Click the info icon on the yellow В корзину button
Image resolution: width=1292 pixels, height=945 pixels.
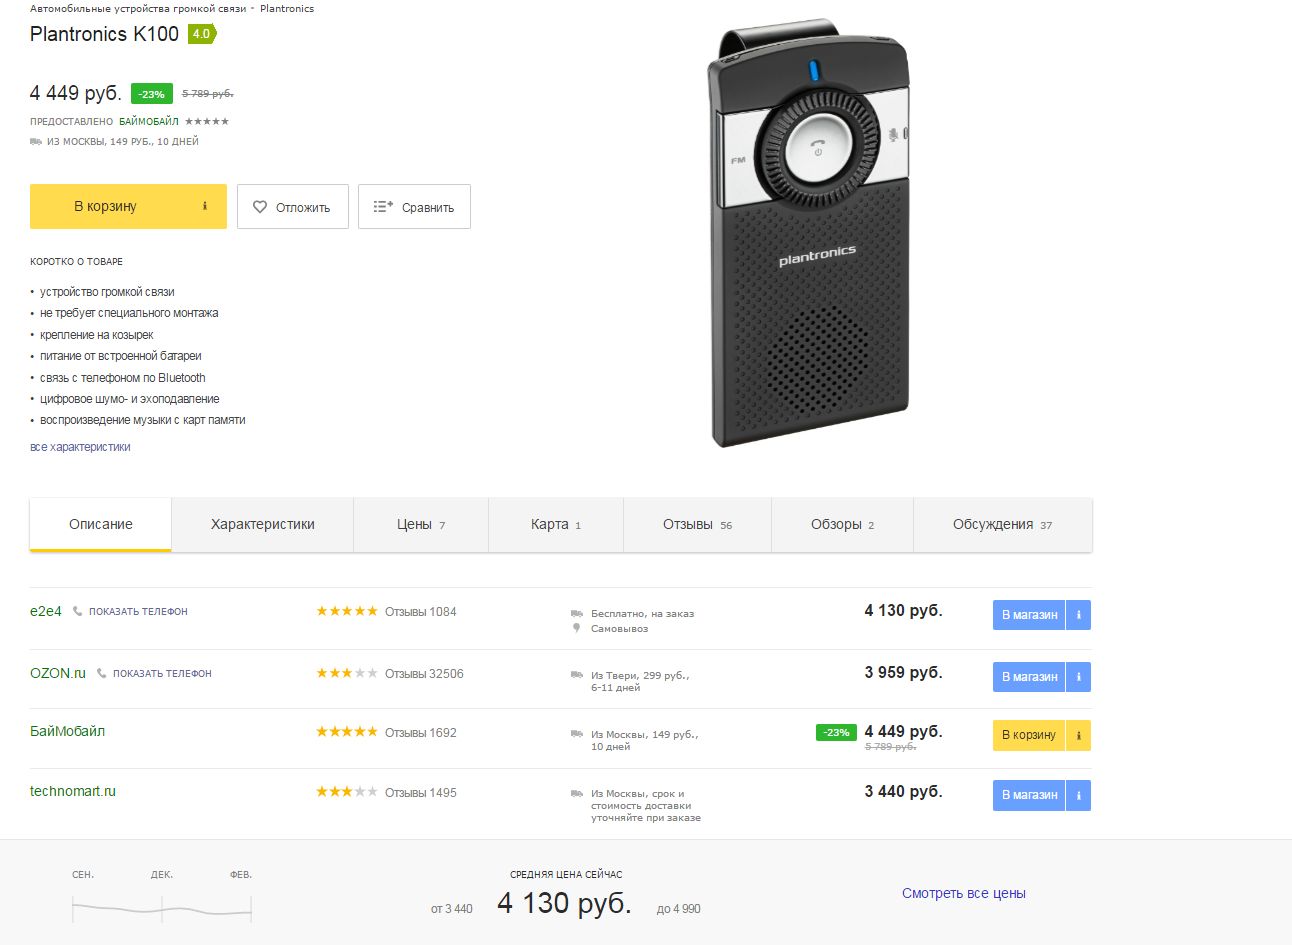click(x=205, y=206)
